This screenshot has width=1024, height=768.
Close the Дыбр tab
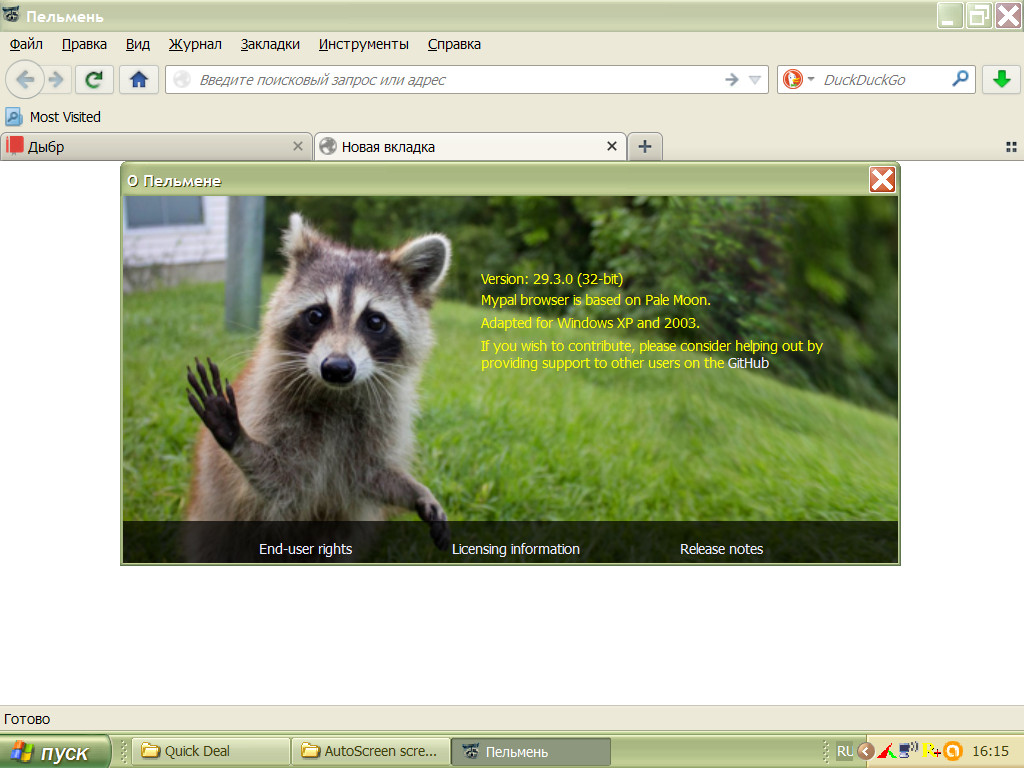coord(298,146)
